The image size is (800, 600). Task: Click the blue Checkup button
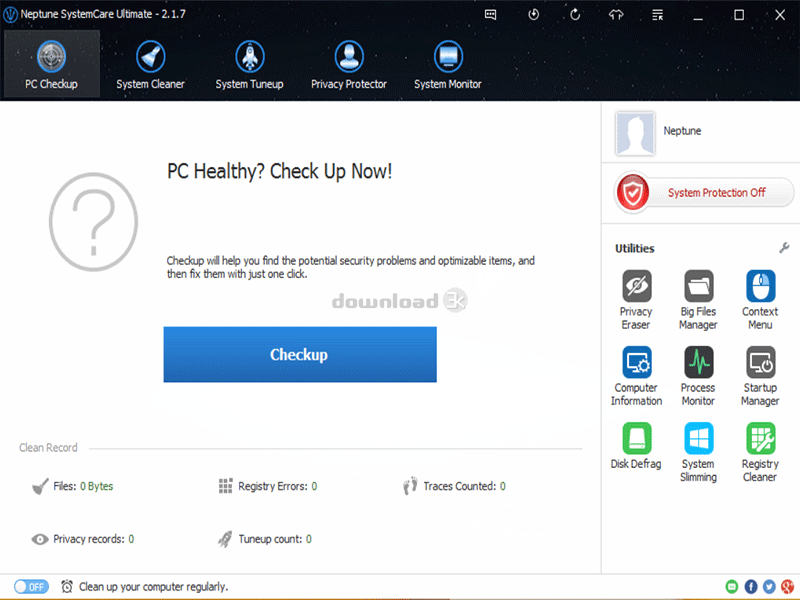pos(300,355)
